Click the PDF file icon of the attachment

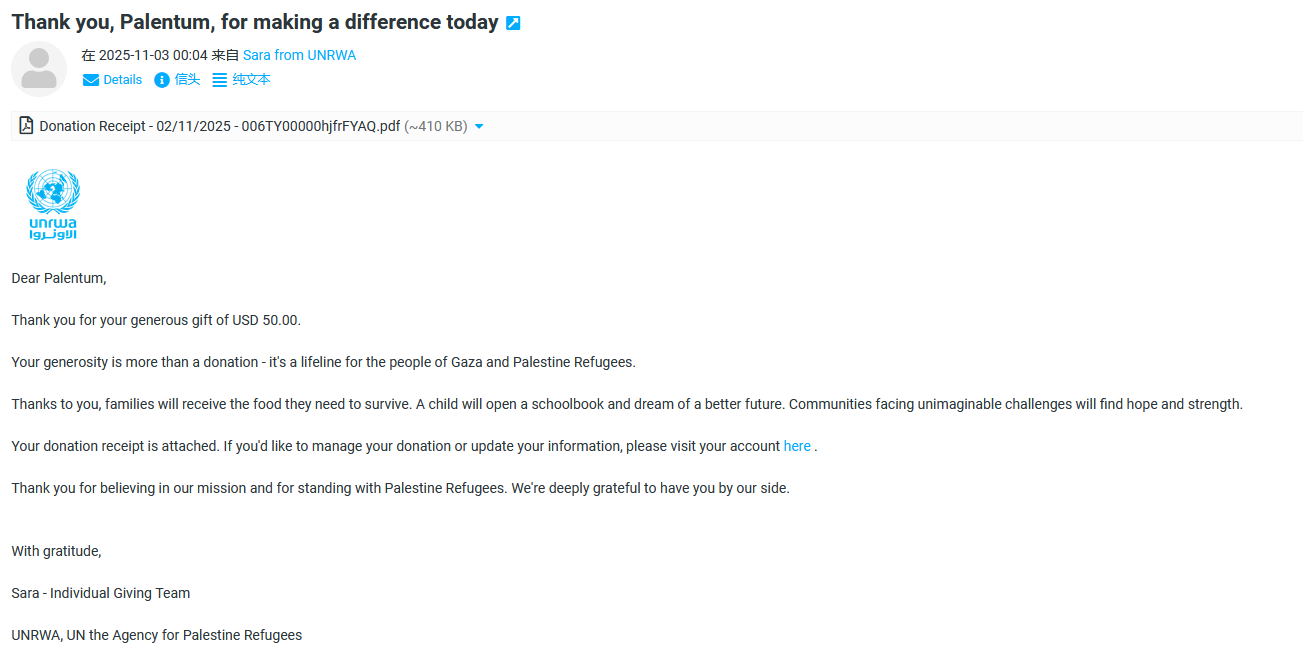pyautogui.click(x=26, y=126)
